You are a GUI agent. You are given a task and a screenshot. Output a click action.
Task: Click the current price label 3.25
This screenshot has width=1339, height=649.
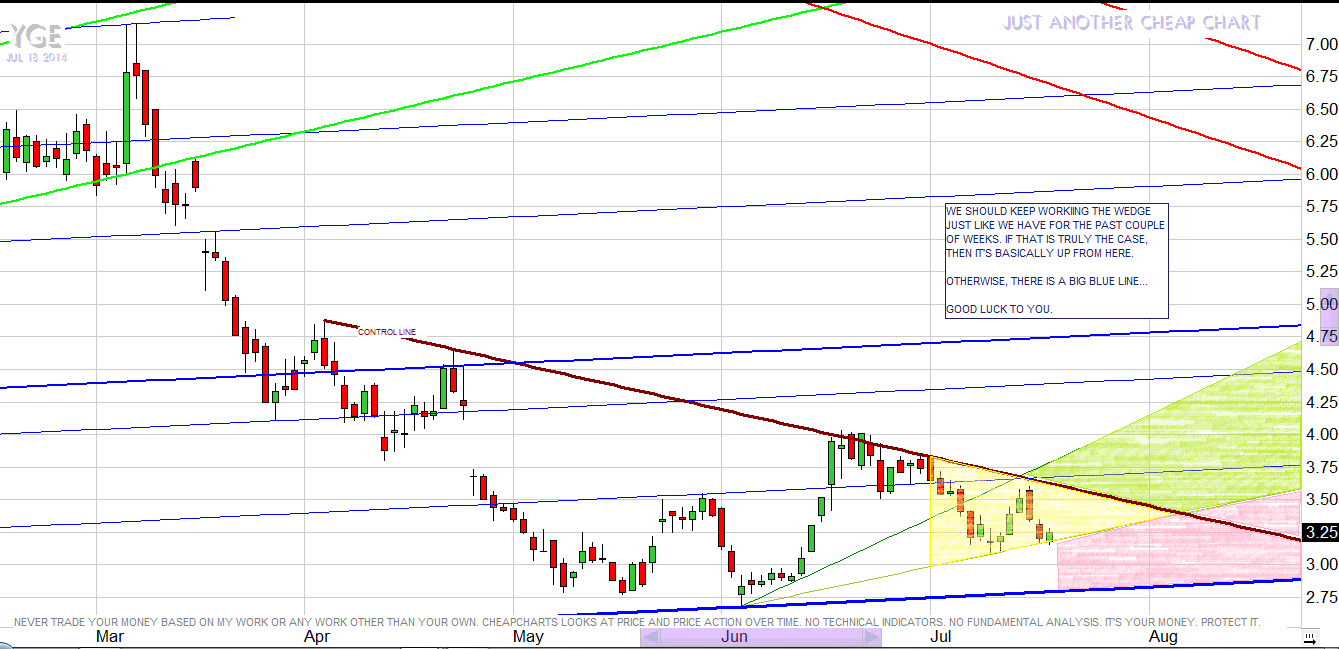pyautogui.click(x=1322, y=532)
